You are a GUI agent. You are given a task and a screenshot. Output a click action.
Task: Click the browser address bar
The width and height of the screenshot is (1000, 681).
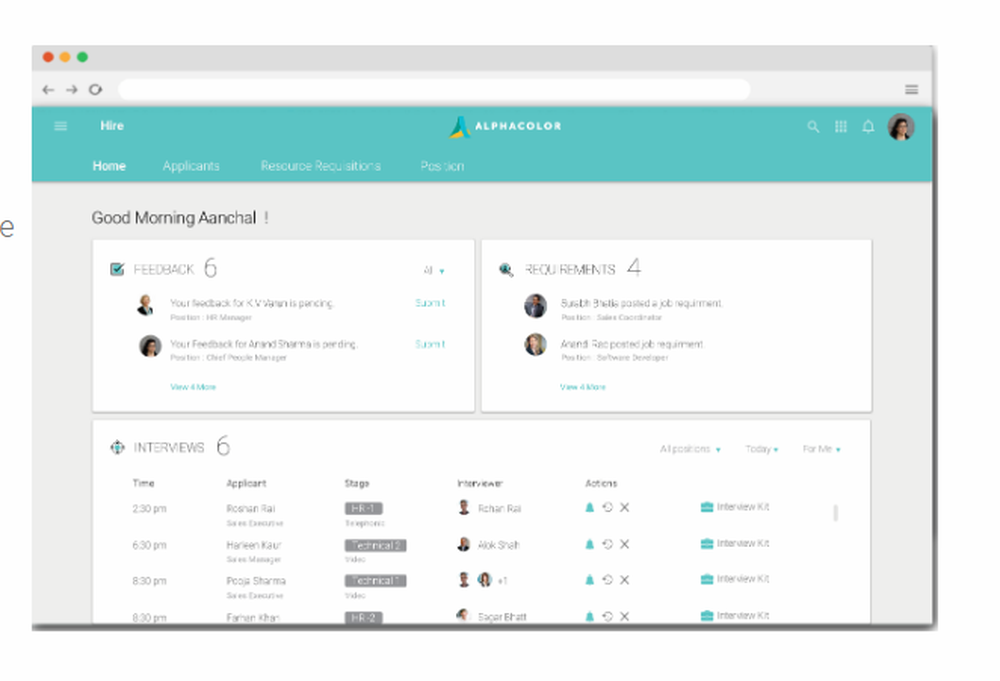tap(435, 89)
